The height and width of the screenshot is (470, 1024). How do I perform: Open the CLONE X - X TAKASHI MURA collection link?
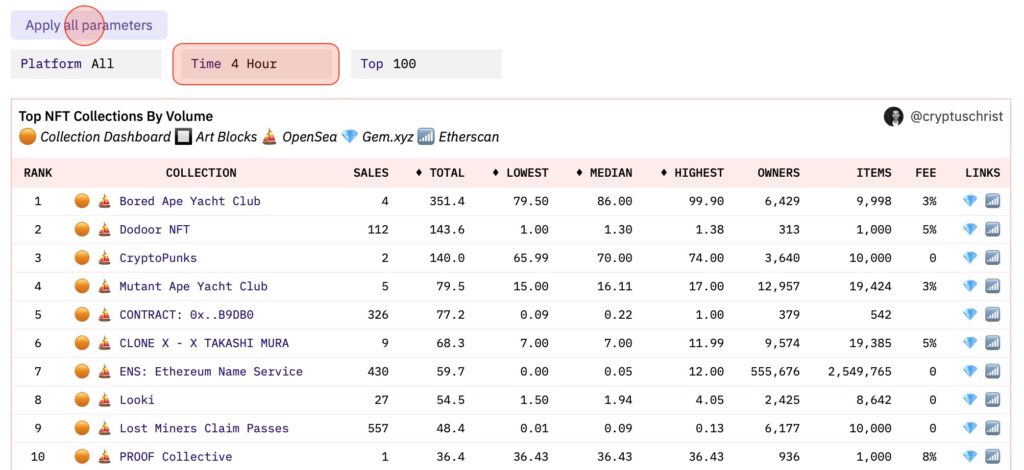point(204,343)
